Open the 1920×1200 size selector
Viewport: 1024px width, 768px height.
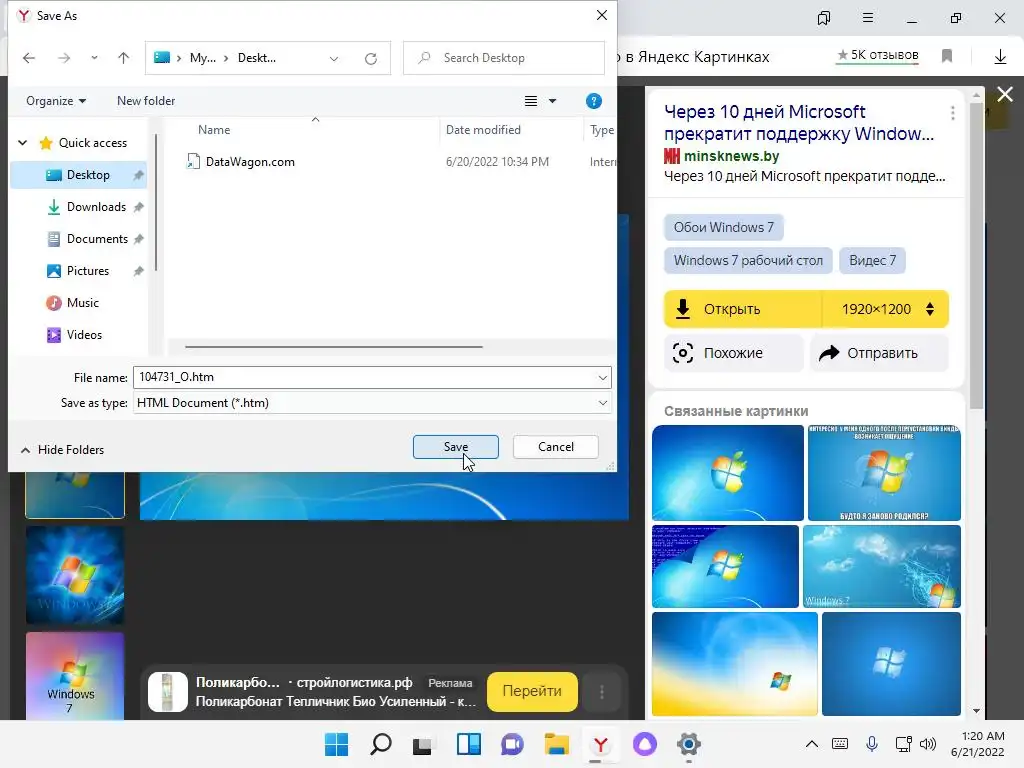pyautogui.click(x=886, y=309)
